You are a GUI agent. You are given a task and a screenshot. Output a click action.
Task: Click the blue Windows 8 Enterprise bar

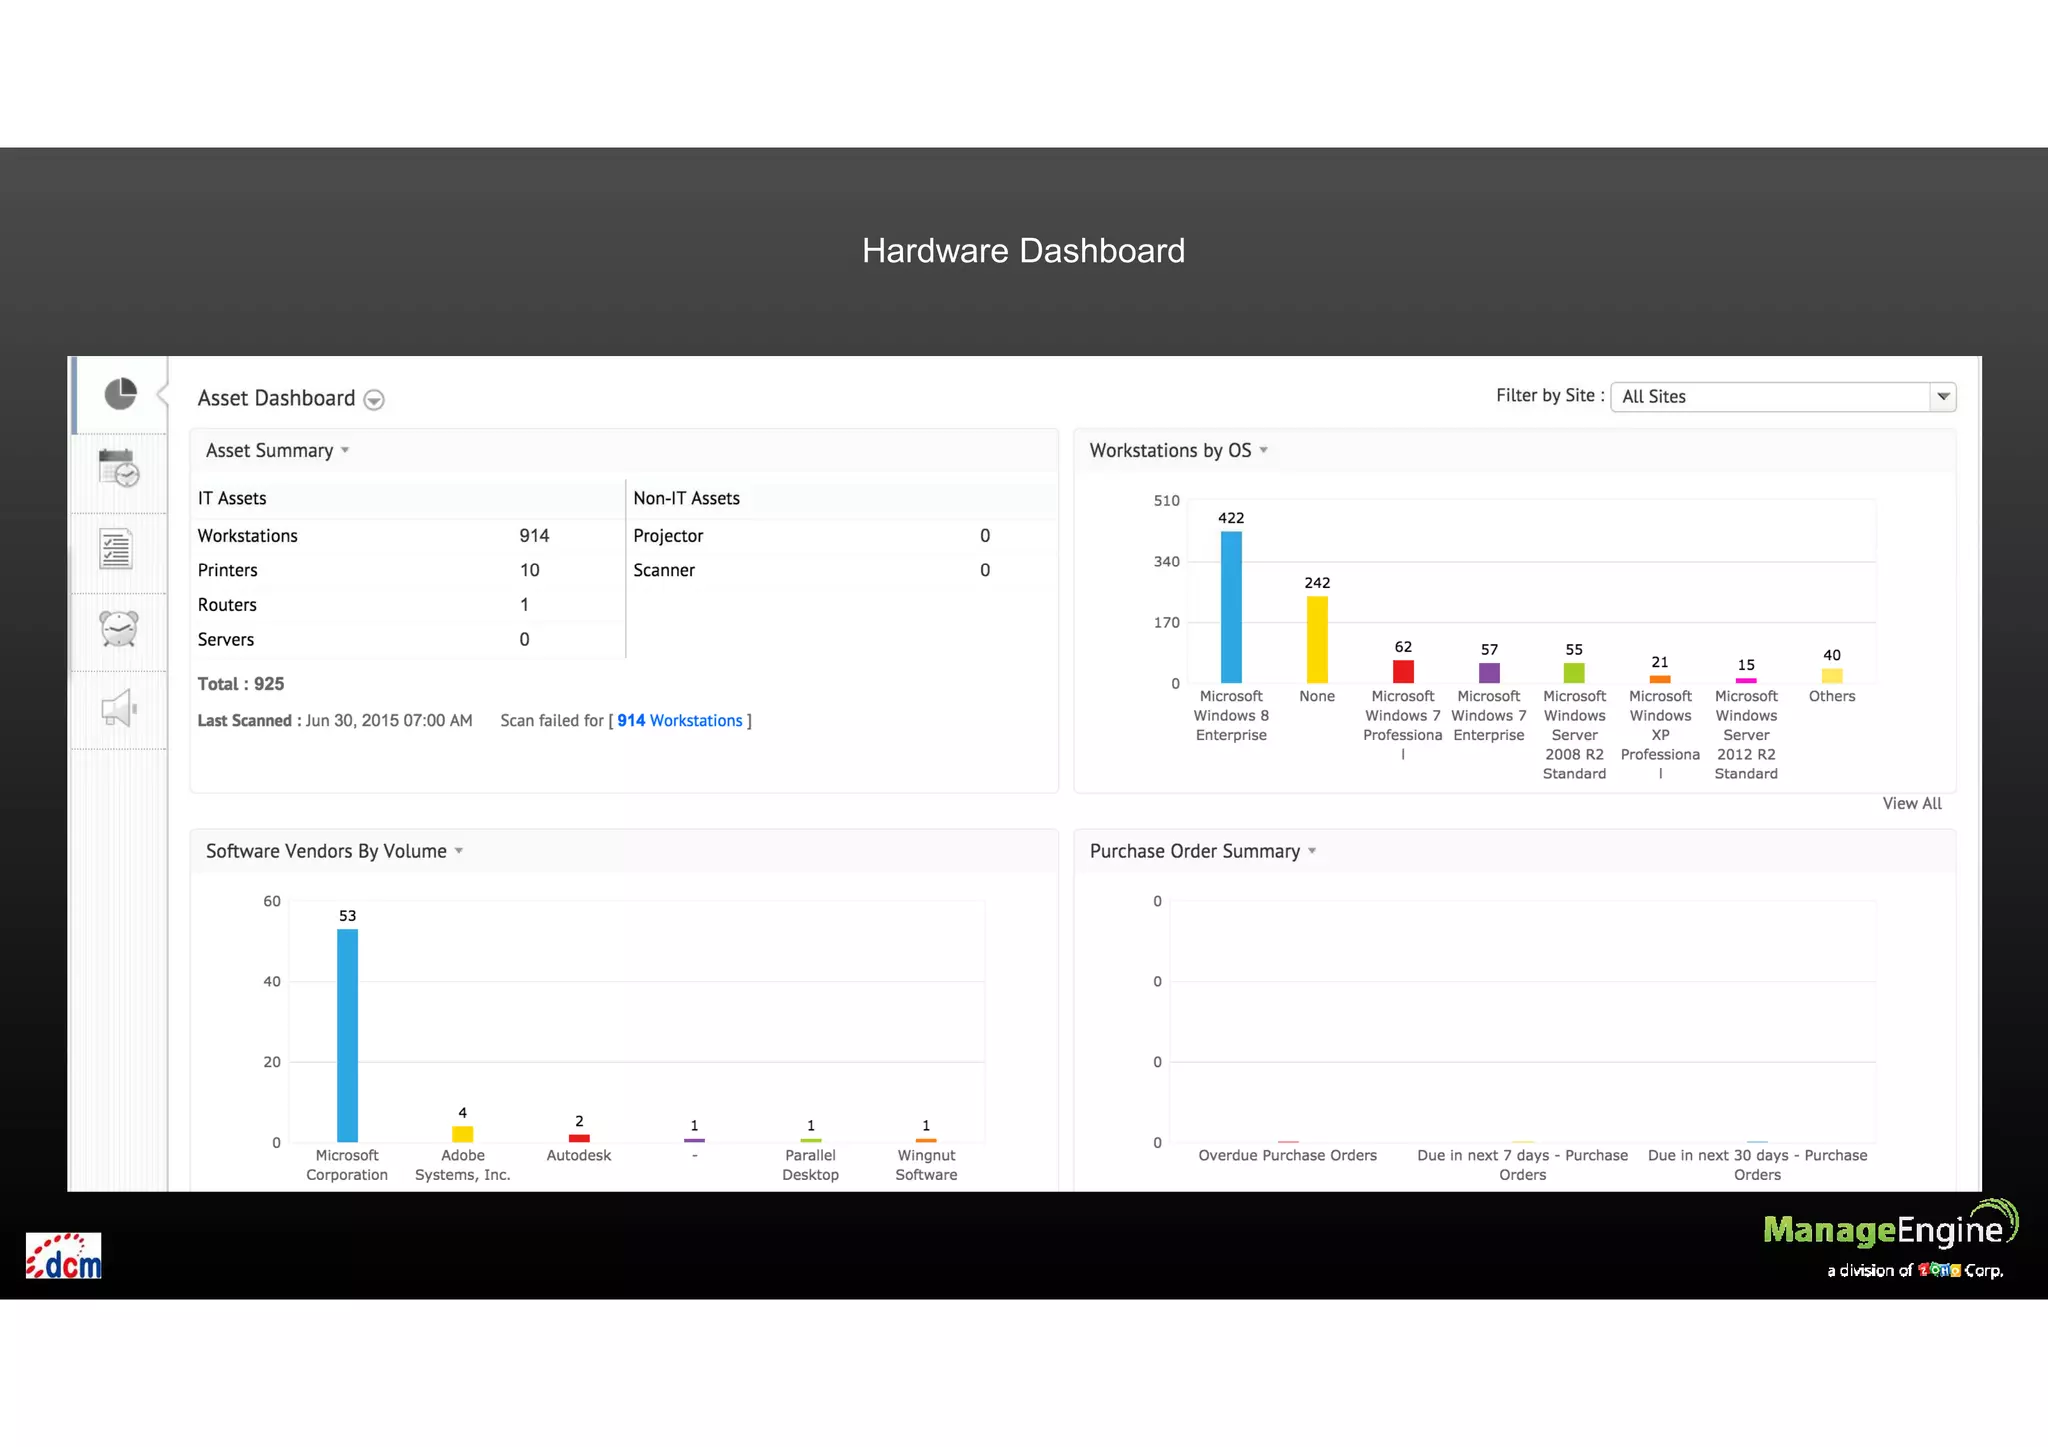[x=1232, y=607]
